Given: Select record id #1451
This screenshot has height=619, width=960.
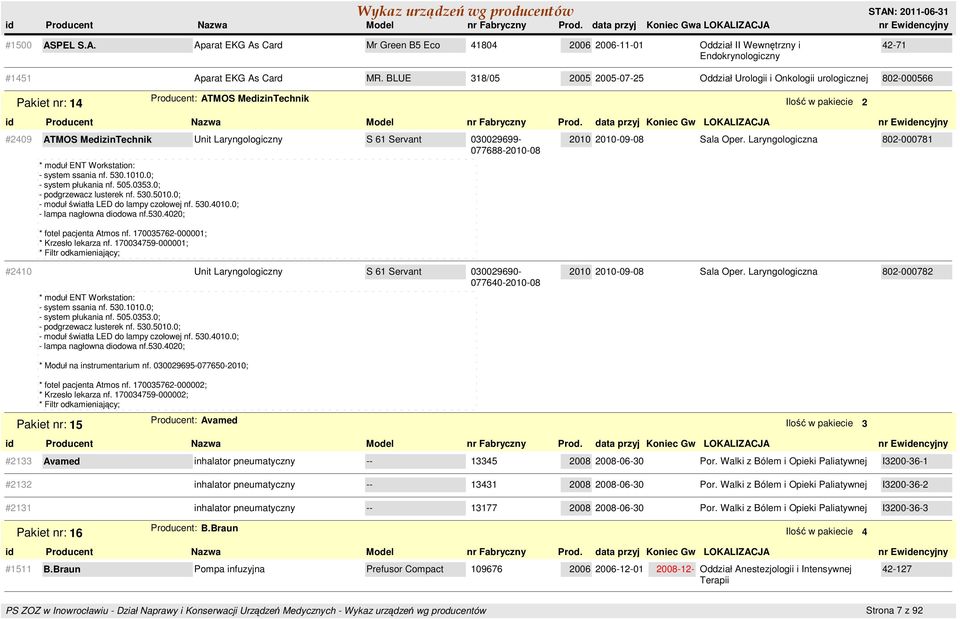Looking at the screenshot, I should point(18,78).
